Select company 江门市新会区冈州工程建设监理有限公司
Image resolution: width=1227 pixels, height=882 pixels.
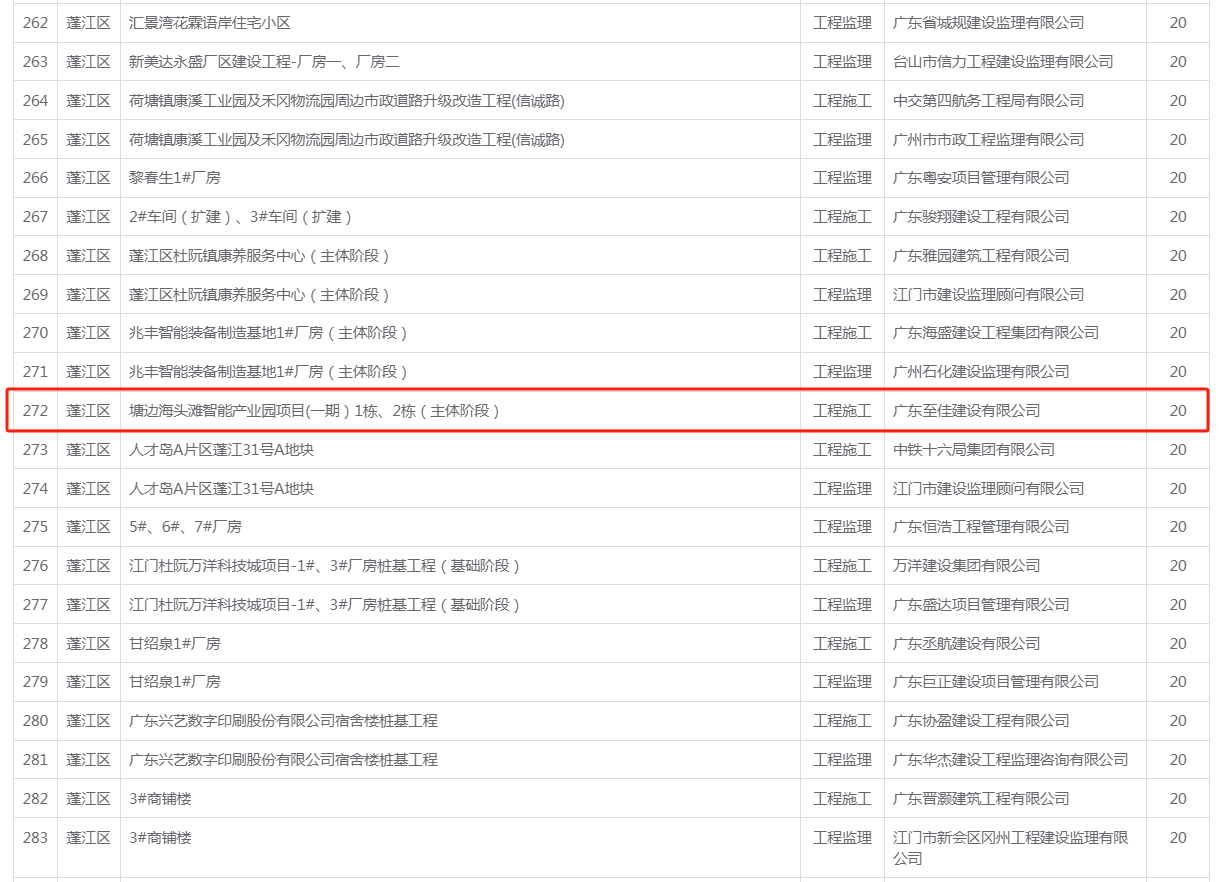1010,848
